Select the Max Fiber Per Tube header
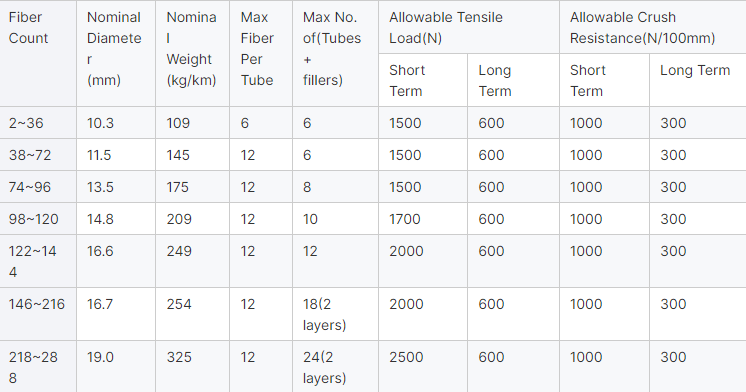This screenshot has width=746, height=392. 261,53
